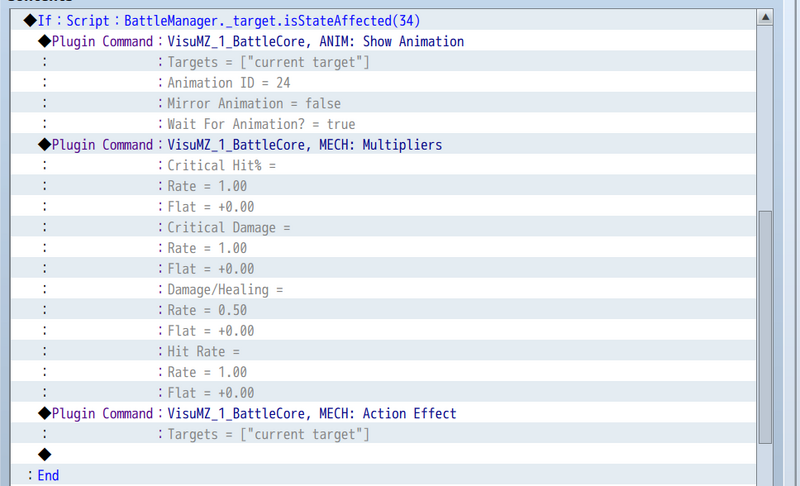Select the MECH: Action Effect plugin command
The height and width of the screenshot is (486, 800).
click(x=383, y=413)
